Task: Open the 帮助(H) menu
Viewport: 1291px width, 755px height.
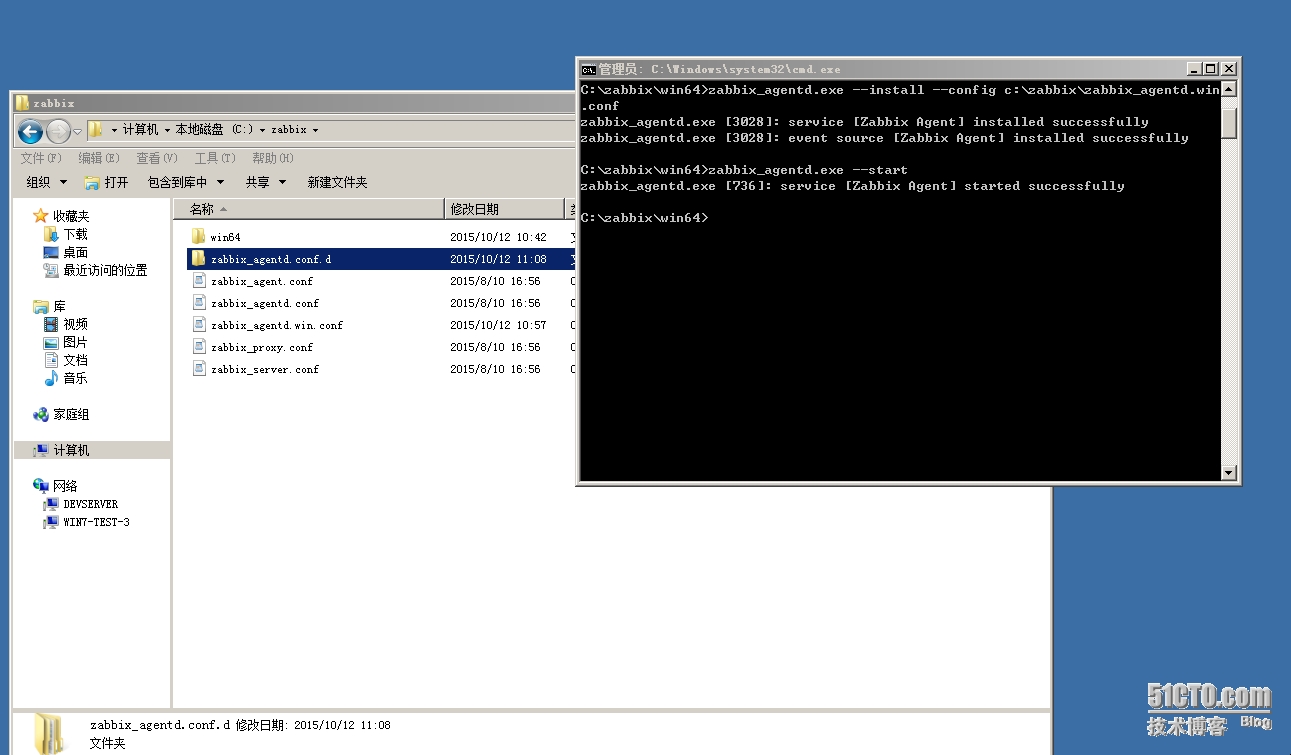Action: [x=273, y=158]
